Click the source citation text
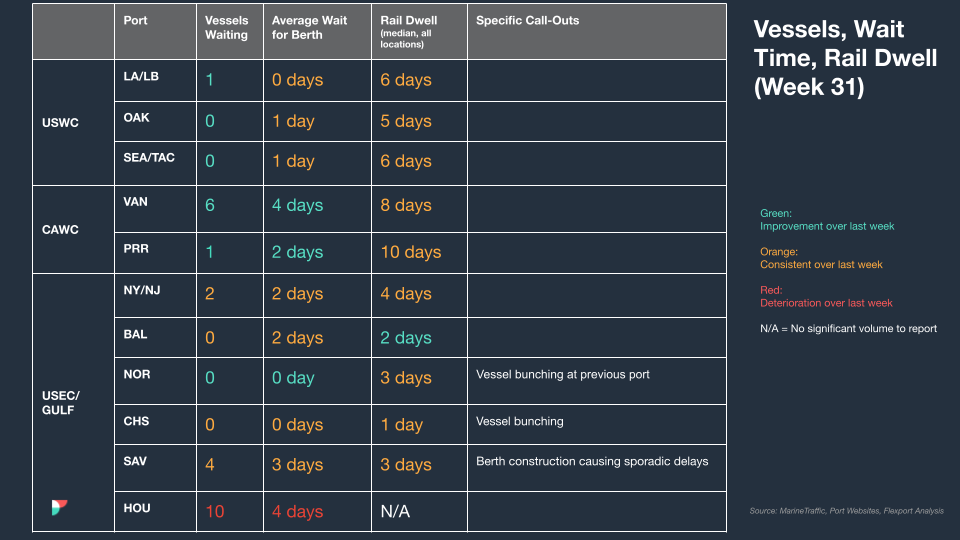Screen dimensions: 960x540 pyautogui.click(x=846, y=511)
